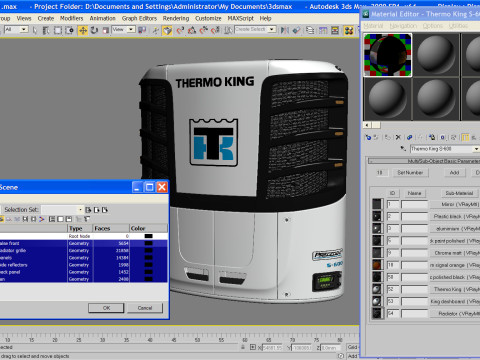The width and height of the screenshot is (480, 360).
Task: Click the Radiator sub-material button
Action: click(x=455, y=313)
